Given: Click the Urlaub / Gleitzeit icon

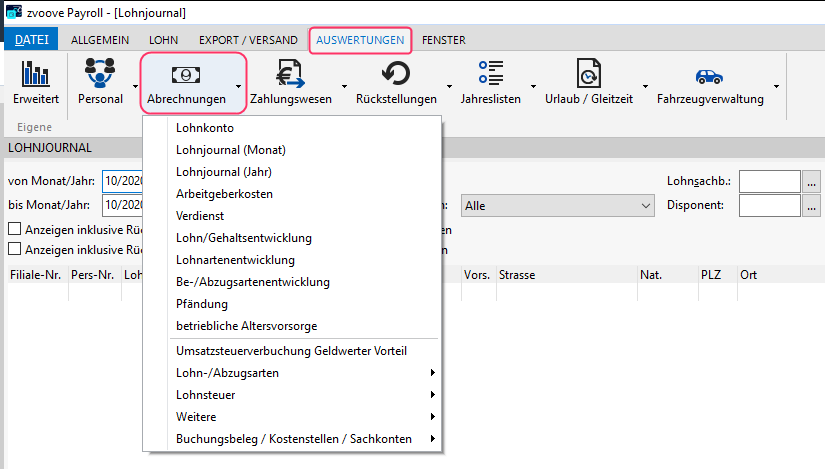Looking at the screenshot, I should tap(588, 75).
